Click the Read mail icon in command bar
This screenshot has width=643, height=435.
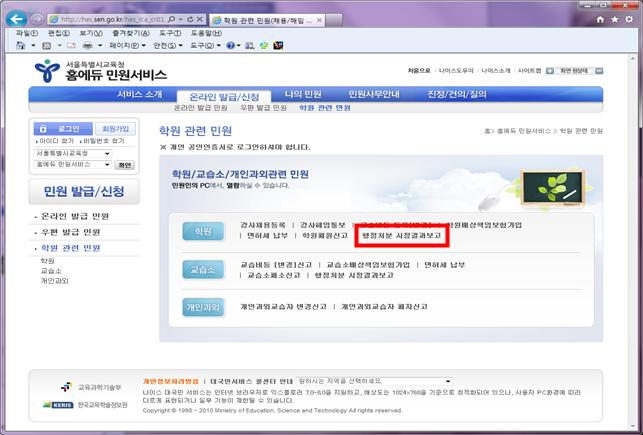tap(71, 46)
